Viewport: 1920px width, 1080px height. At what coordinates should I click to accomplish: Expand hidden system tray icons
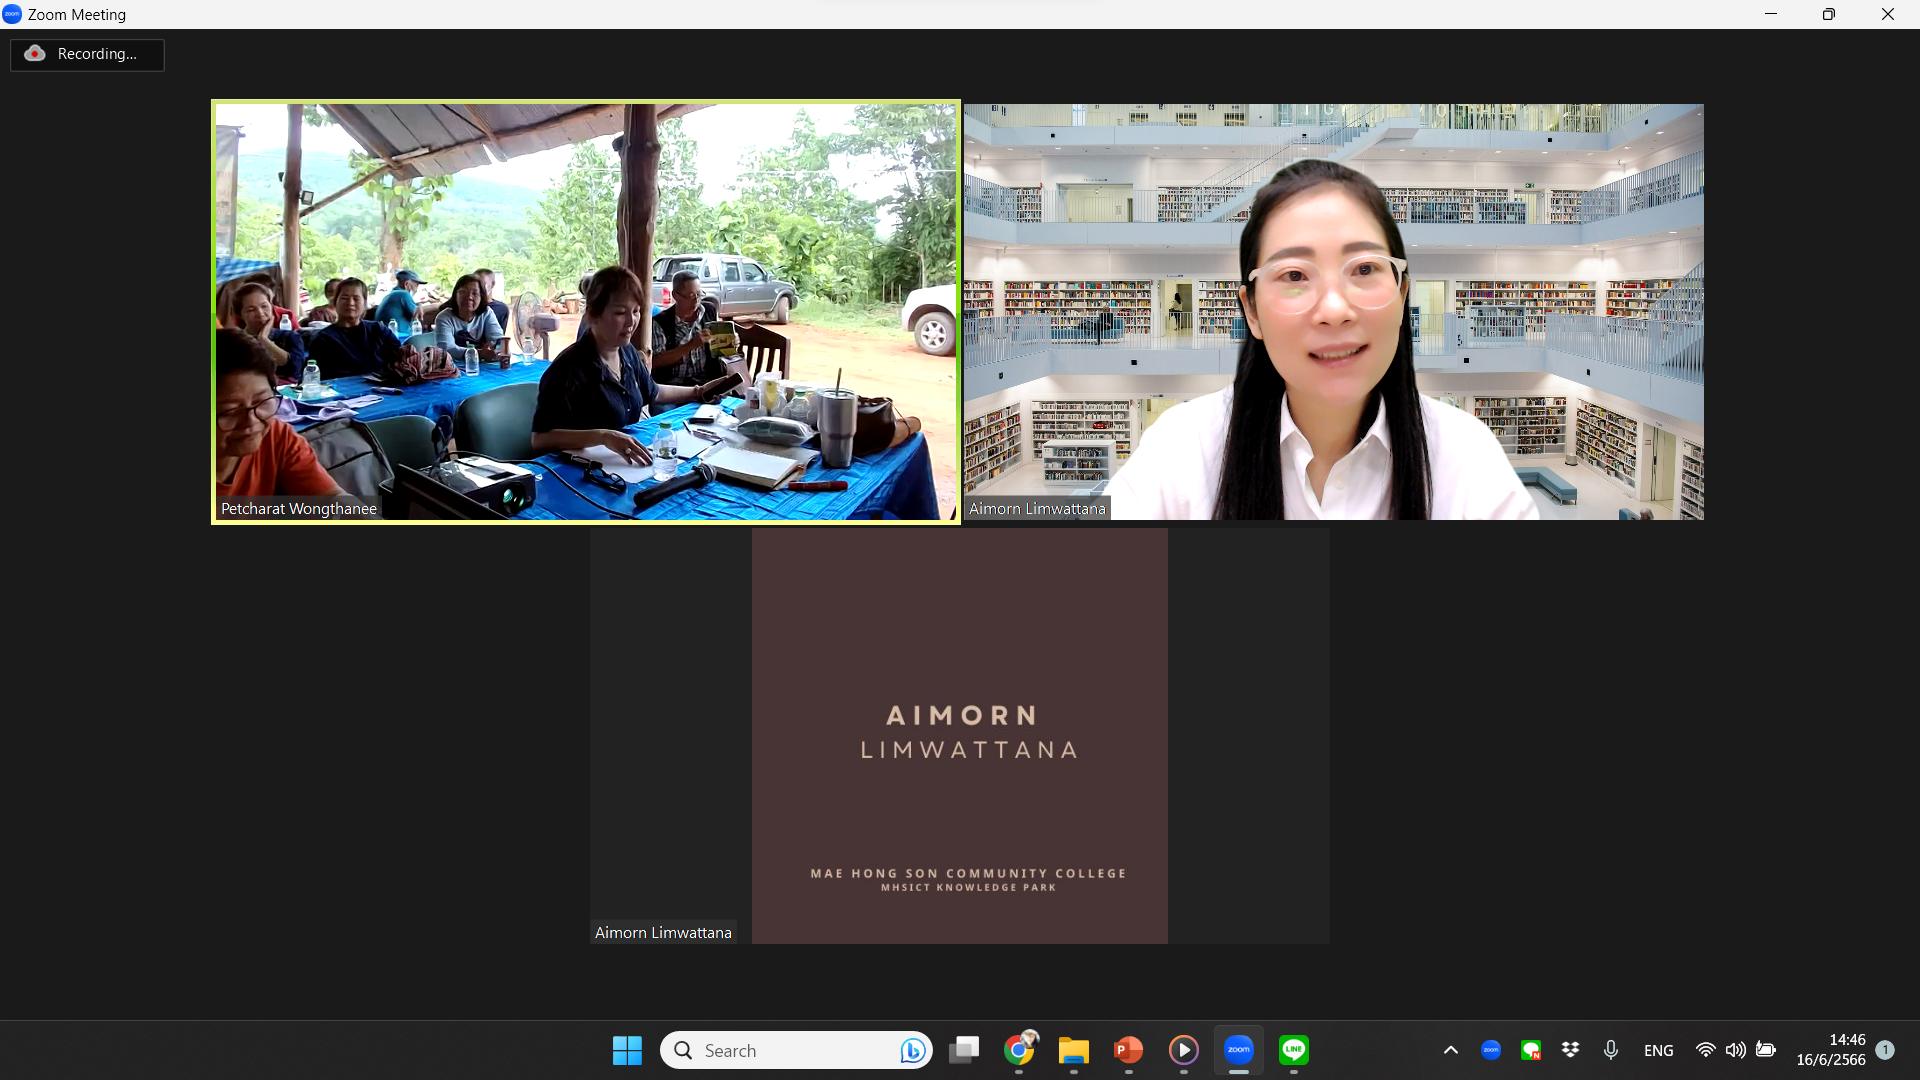coord(1451,1050)
